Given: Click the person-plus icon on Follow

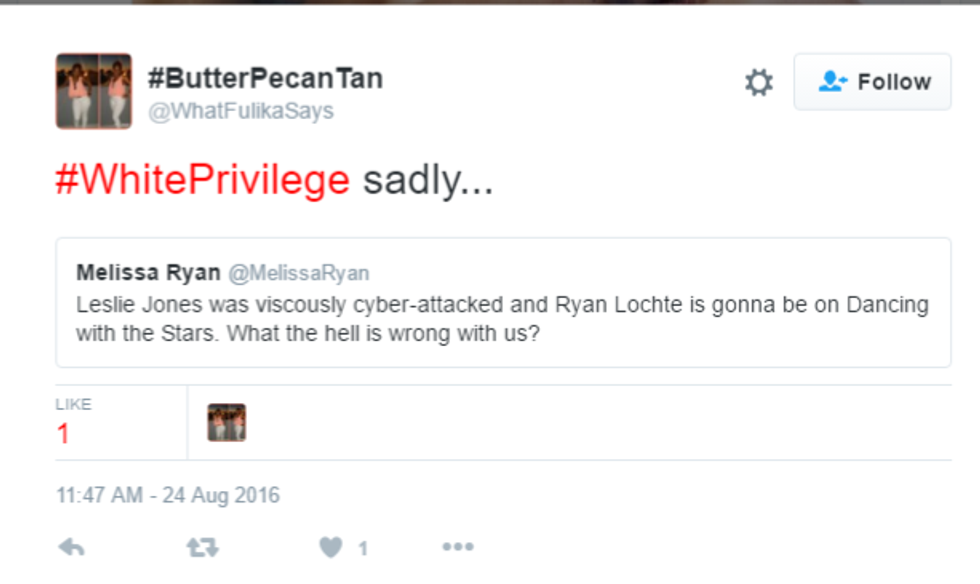Looking at the screenshot, I should coord(832,82).
